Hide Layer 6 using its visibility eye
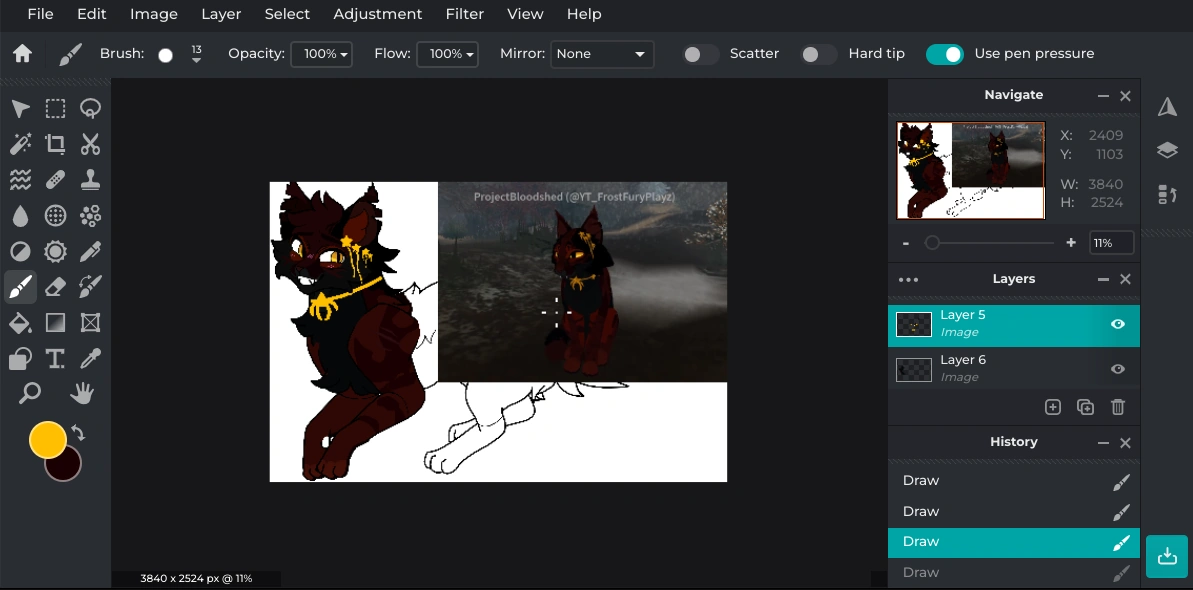 [1118, 368]
